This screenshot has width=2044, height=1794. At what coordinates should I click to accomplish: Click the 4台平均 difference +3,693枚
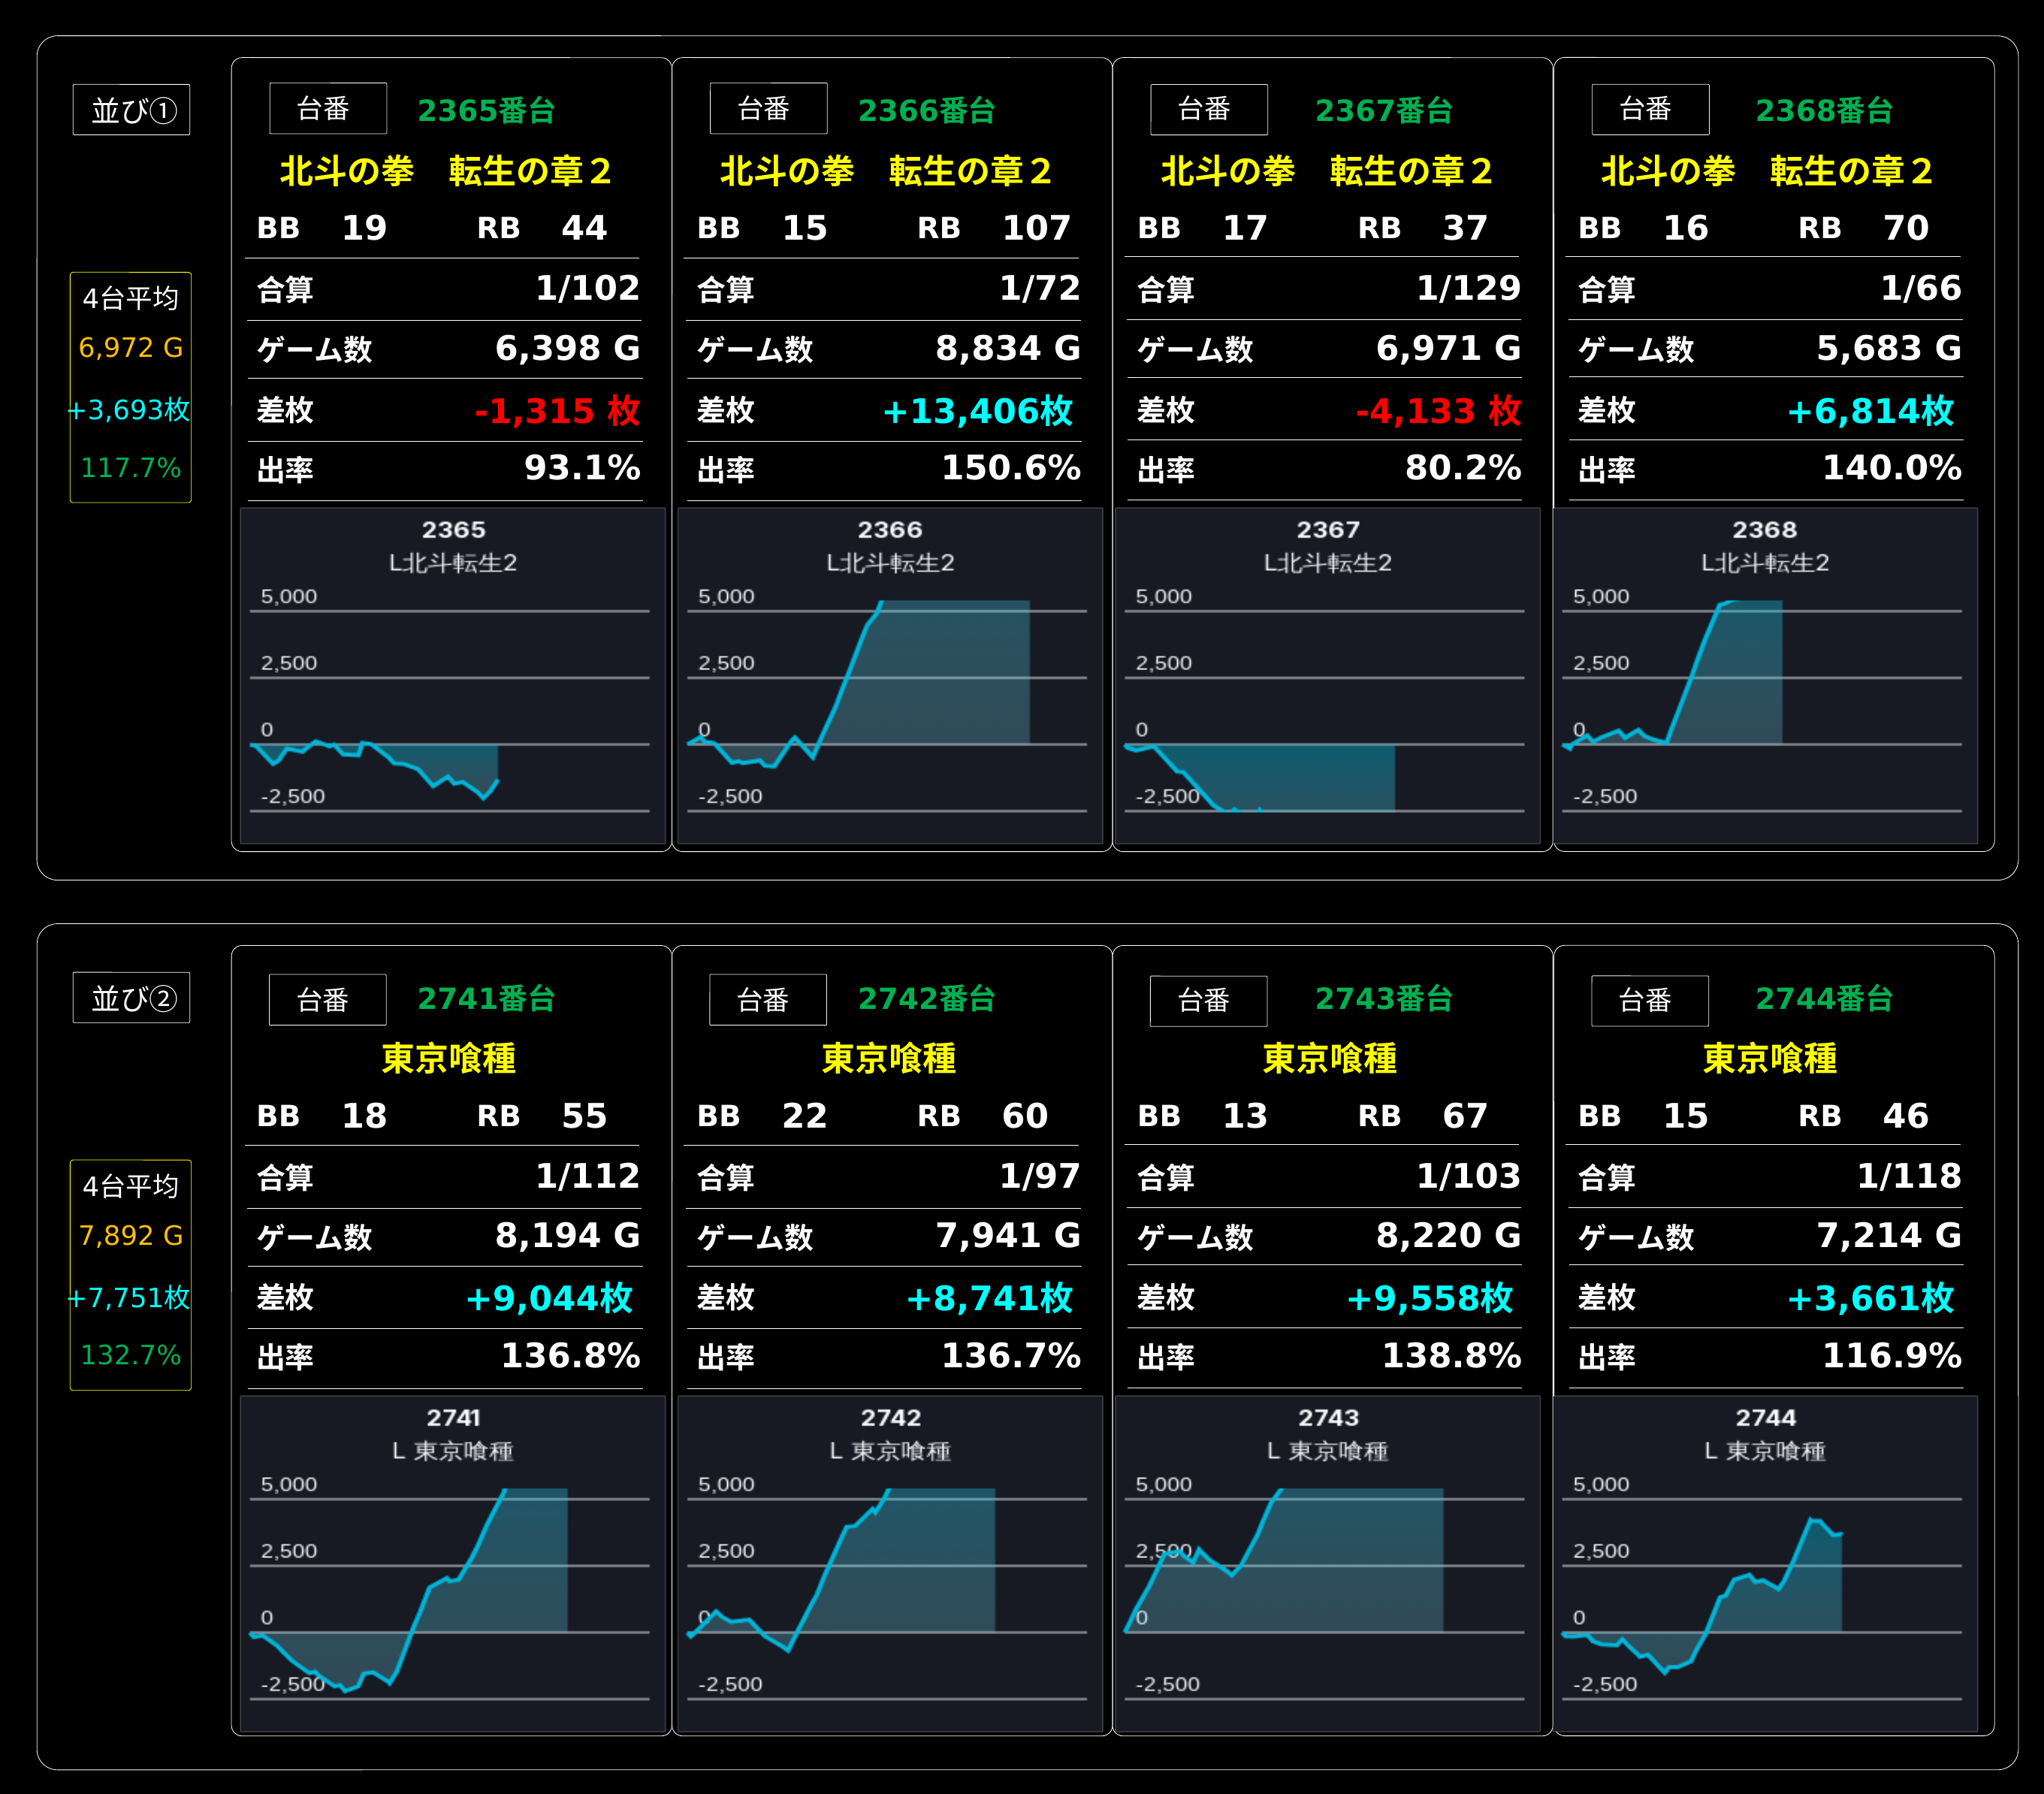[129, 410]
